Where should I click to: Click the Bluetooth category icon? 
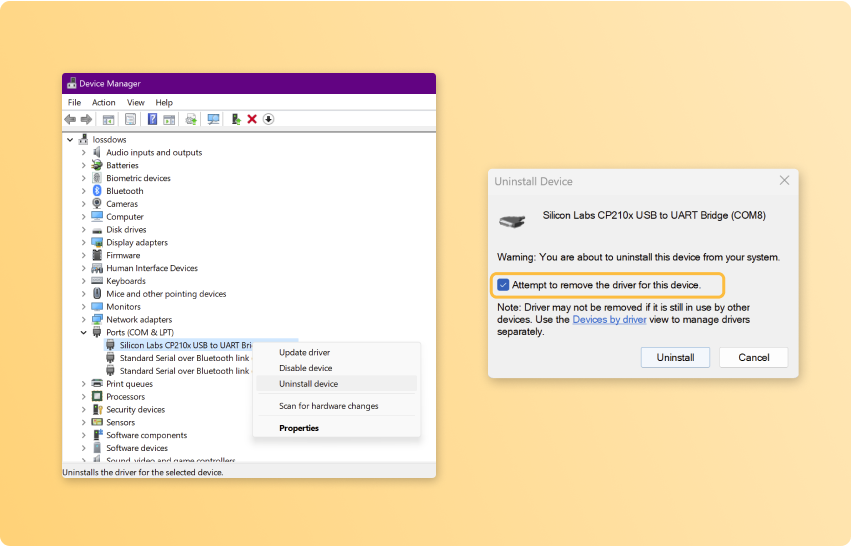click(x=97, y=191)
